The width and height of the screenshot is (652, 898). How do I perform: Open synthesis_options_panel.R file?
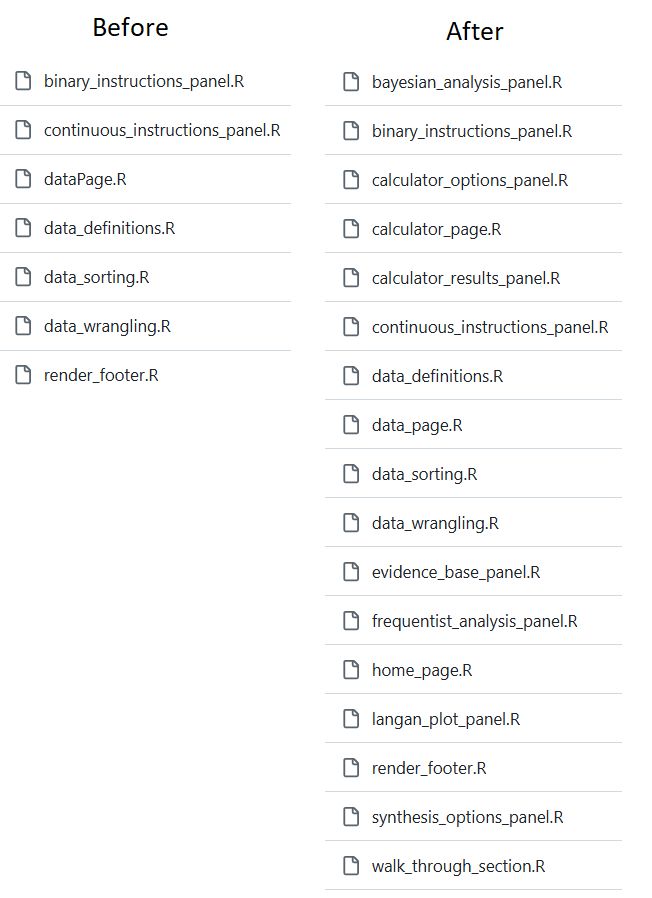click(x=467, y=817)
